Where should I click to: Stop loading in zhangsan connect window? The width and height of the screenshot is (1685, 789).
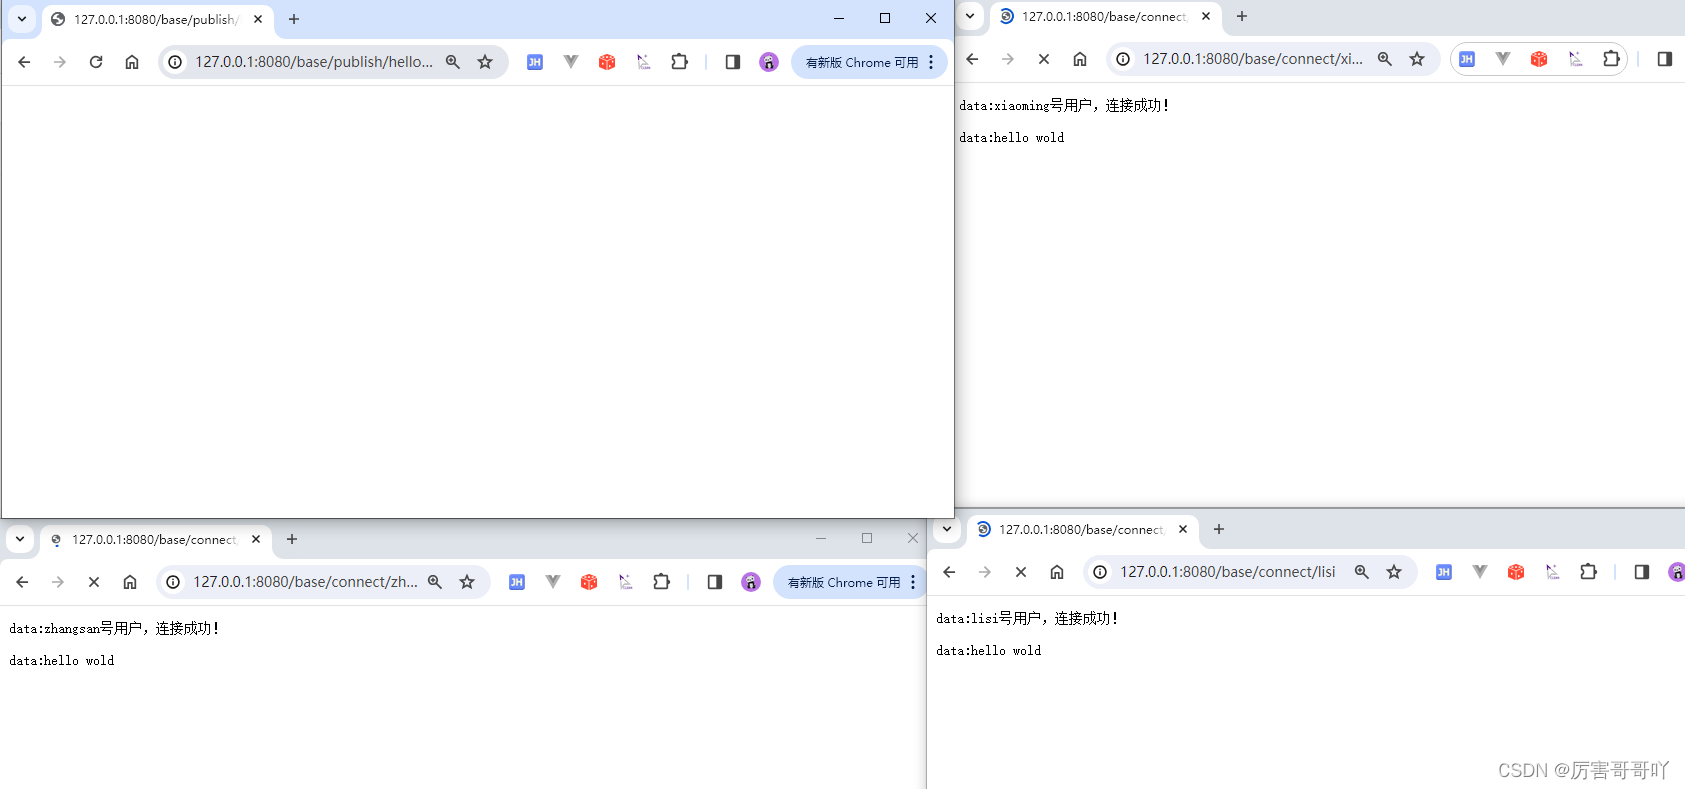[94, 582]
